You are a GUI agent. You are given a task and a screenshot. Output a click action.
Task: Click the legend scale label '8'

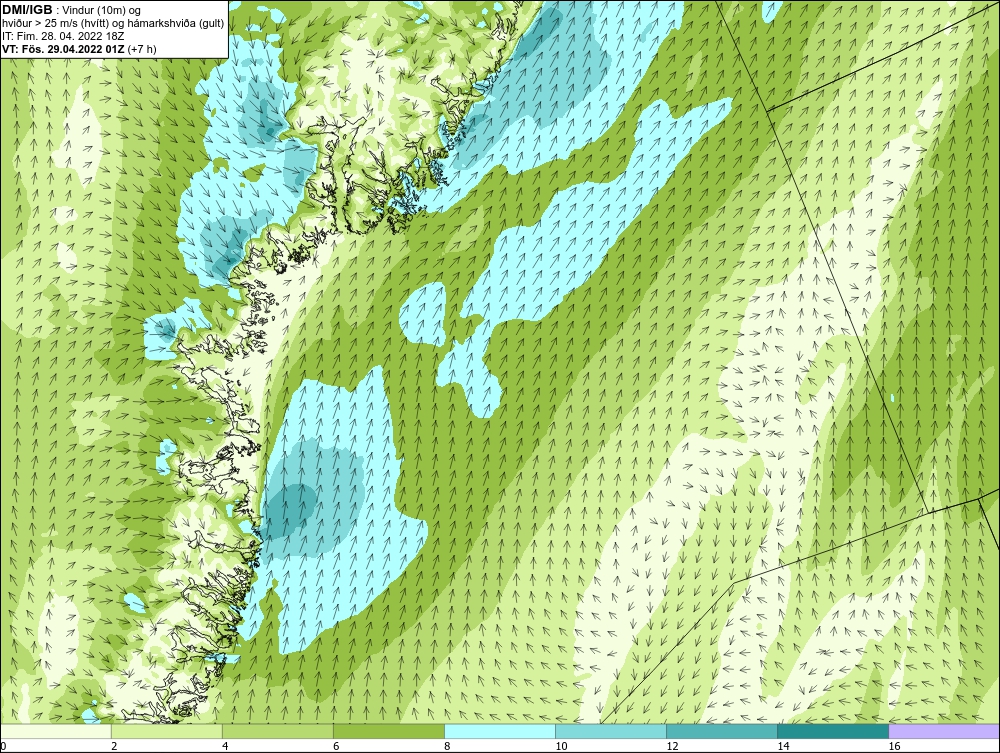447,747
